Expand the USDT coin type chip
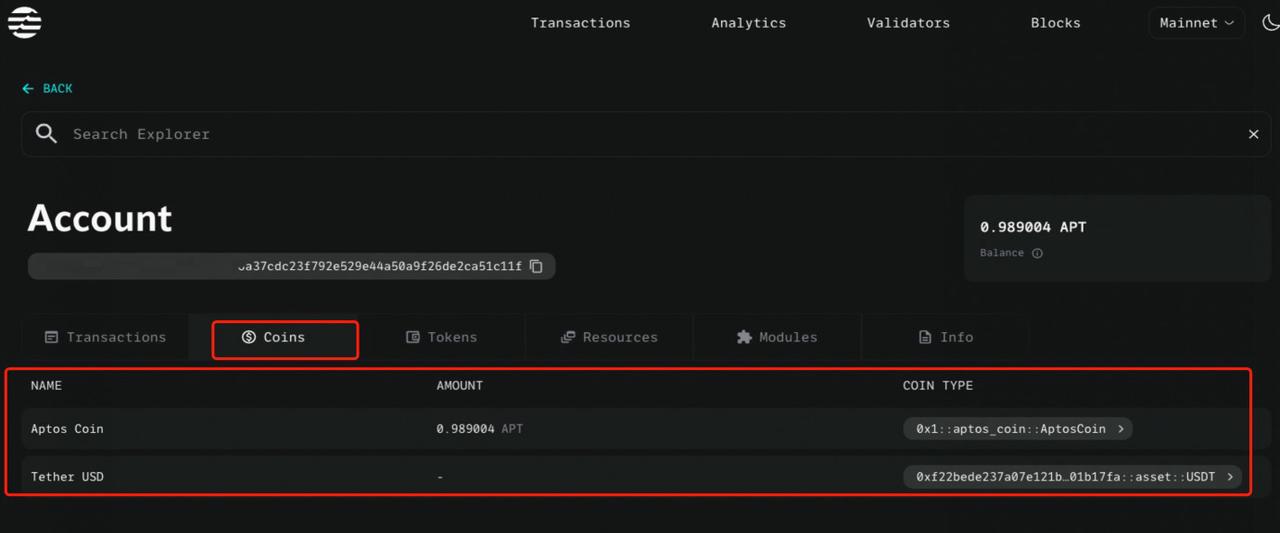The height and width of the screenshot is (533, 1280). pos(1073,477)
